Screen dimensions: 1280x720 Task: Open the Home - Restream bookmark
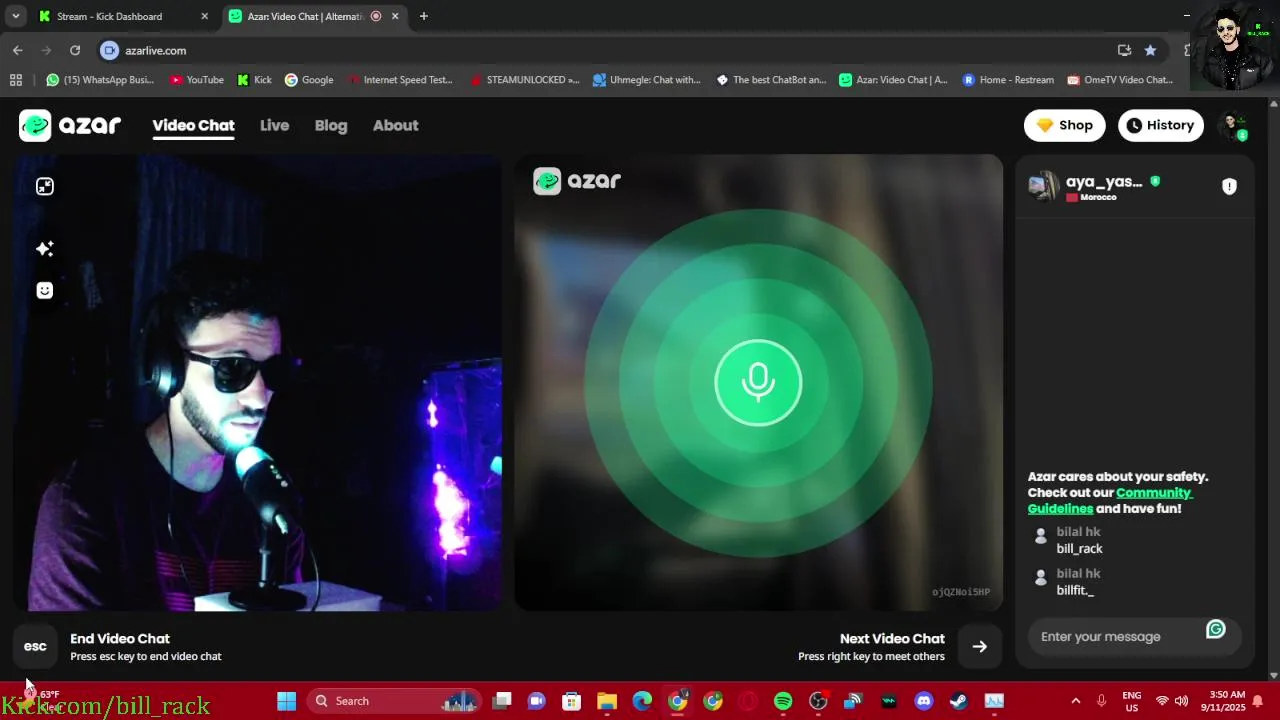1008,80
